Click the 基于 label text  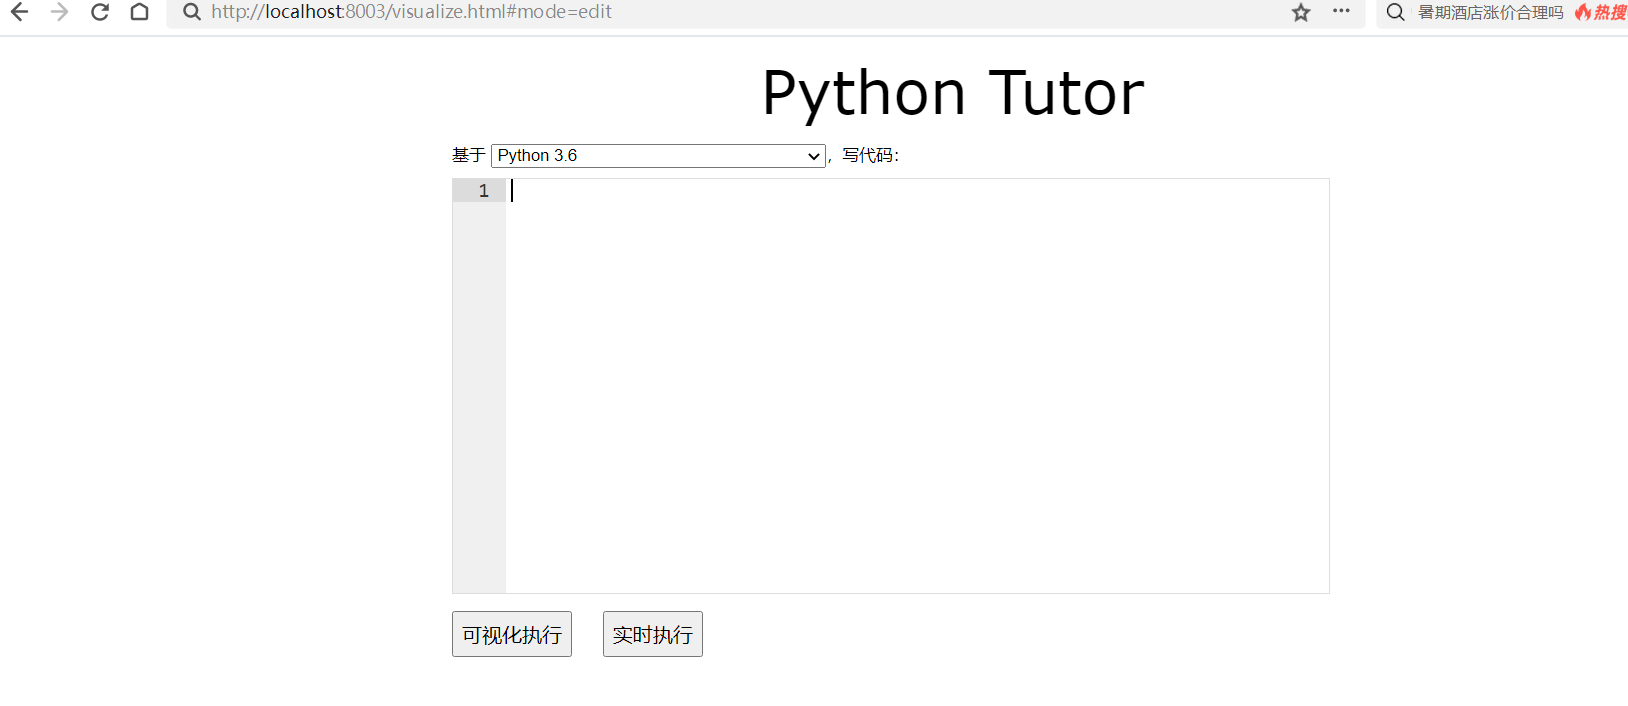(468, 155)
